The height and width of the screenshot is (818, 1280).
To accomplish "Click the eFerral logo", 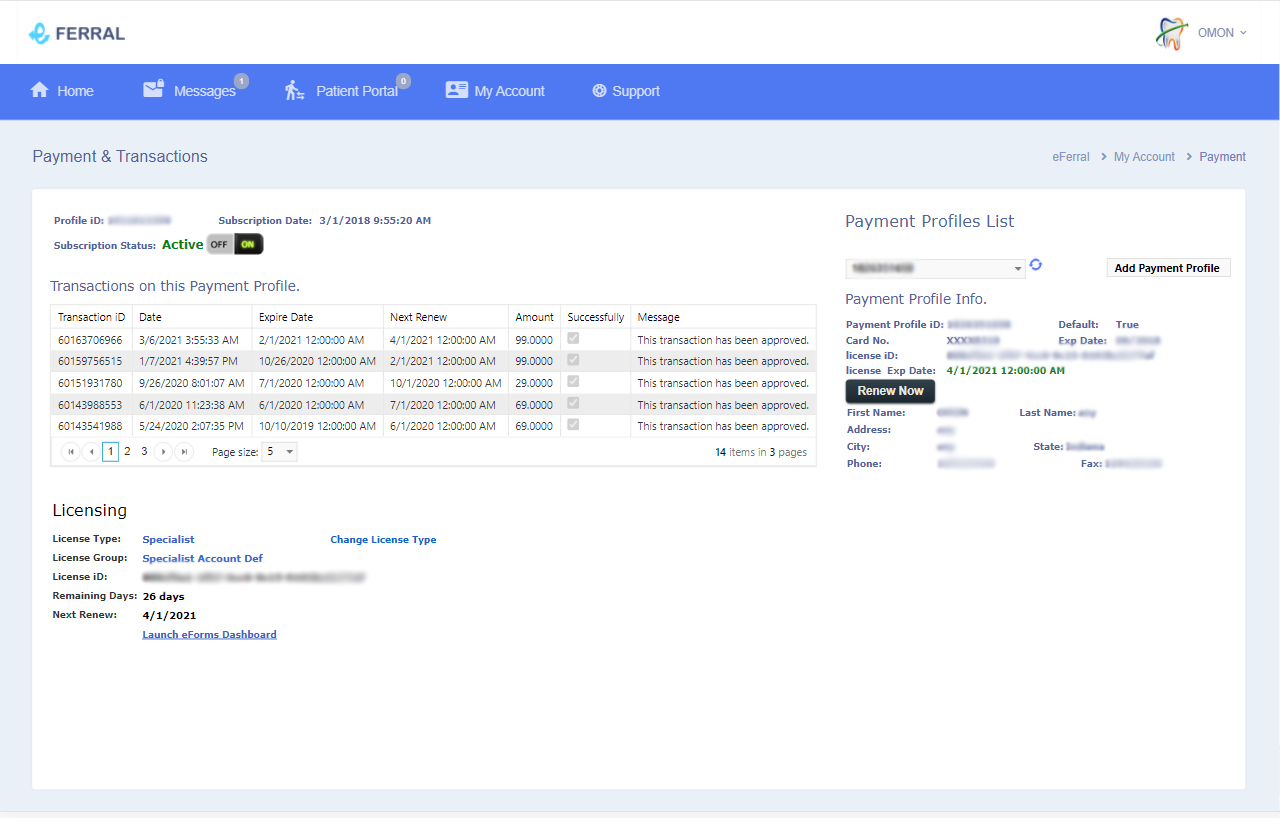I will [77, 33].
